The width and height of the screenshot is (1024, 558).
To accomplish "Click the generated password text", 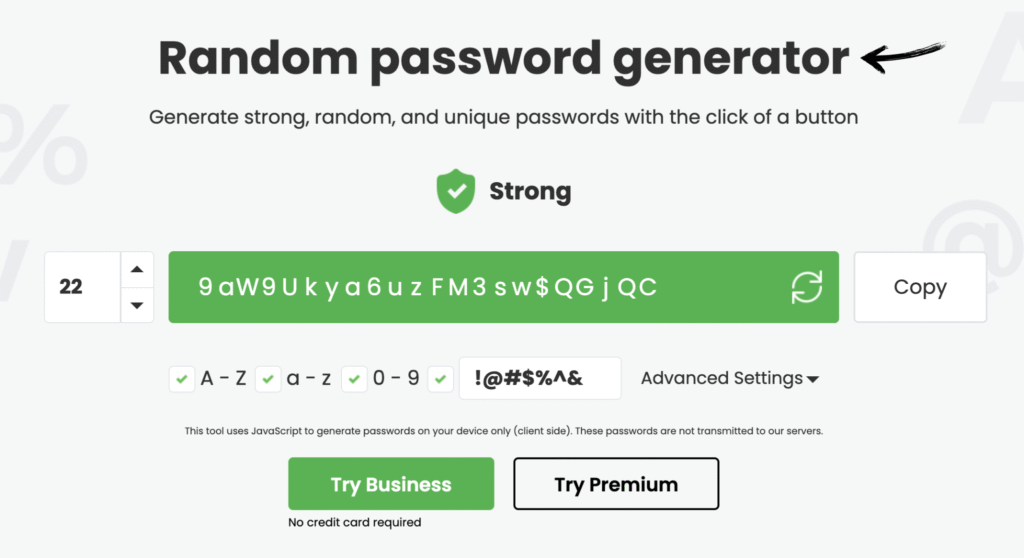I will pos(428,287).
